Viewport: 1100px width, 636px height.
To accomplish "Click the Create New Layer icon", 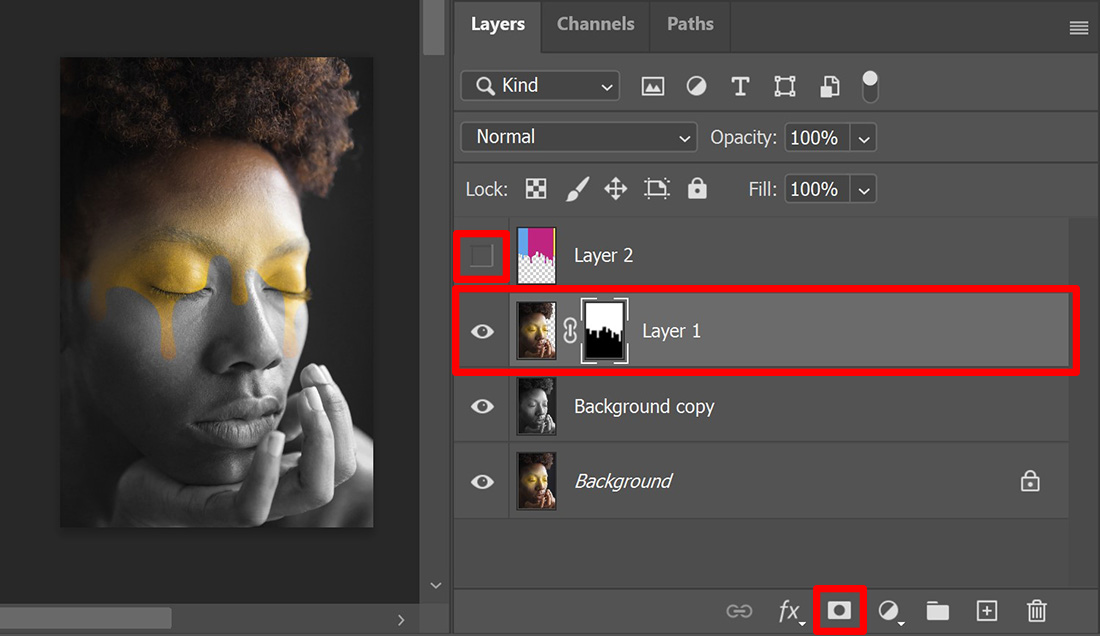I will pos(986,610).
